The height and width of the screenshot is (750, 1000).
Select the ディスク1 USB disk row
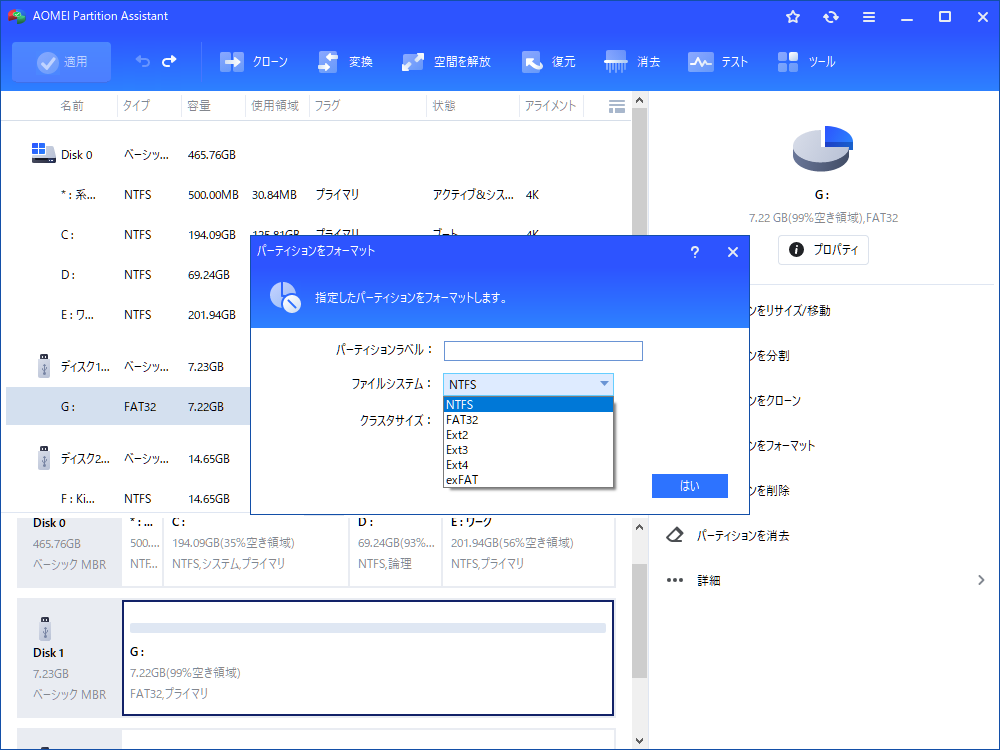point(128,366)
